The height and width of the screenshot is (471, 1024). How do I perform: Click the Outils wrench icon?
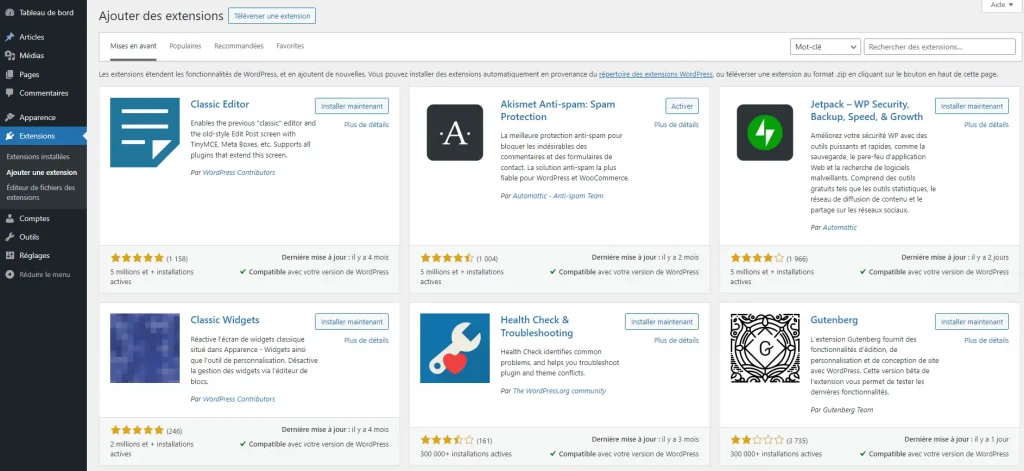10,237
